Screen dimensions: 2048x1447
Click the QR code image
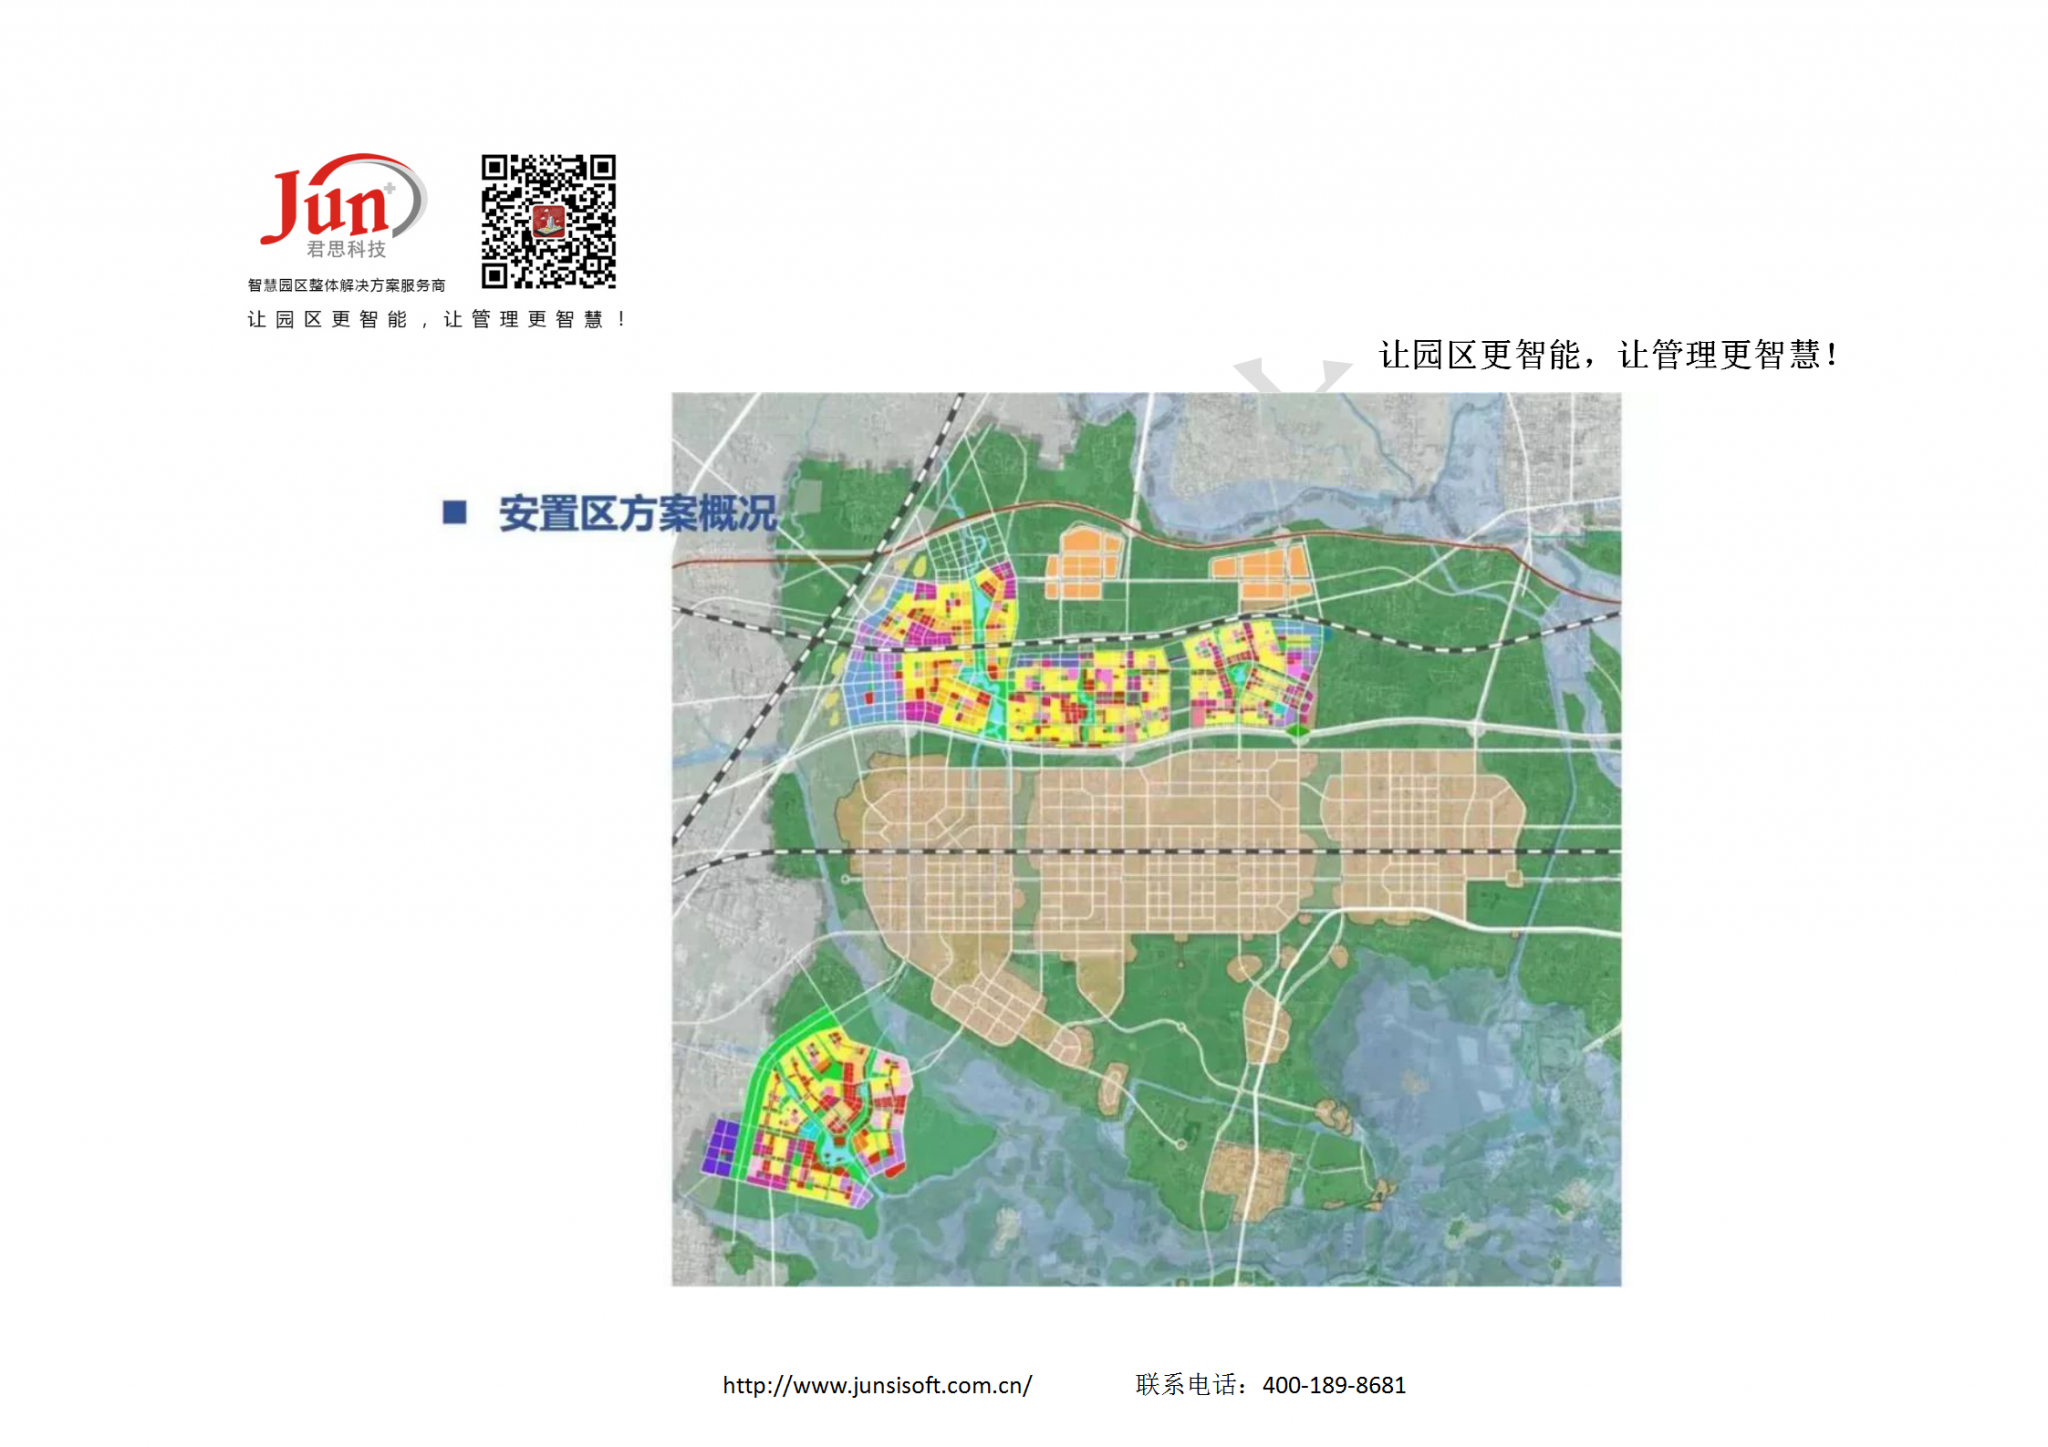pyautogui.click(x=548, y=221)
